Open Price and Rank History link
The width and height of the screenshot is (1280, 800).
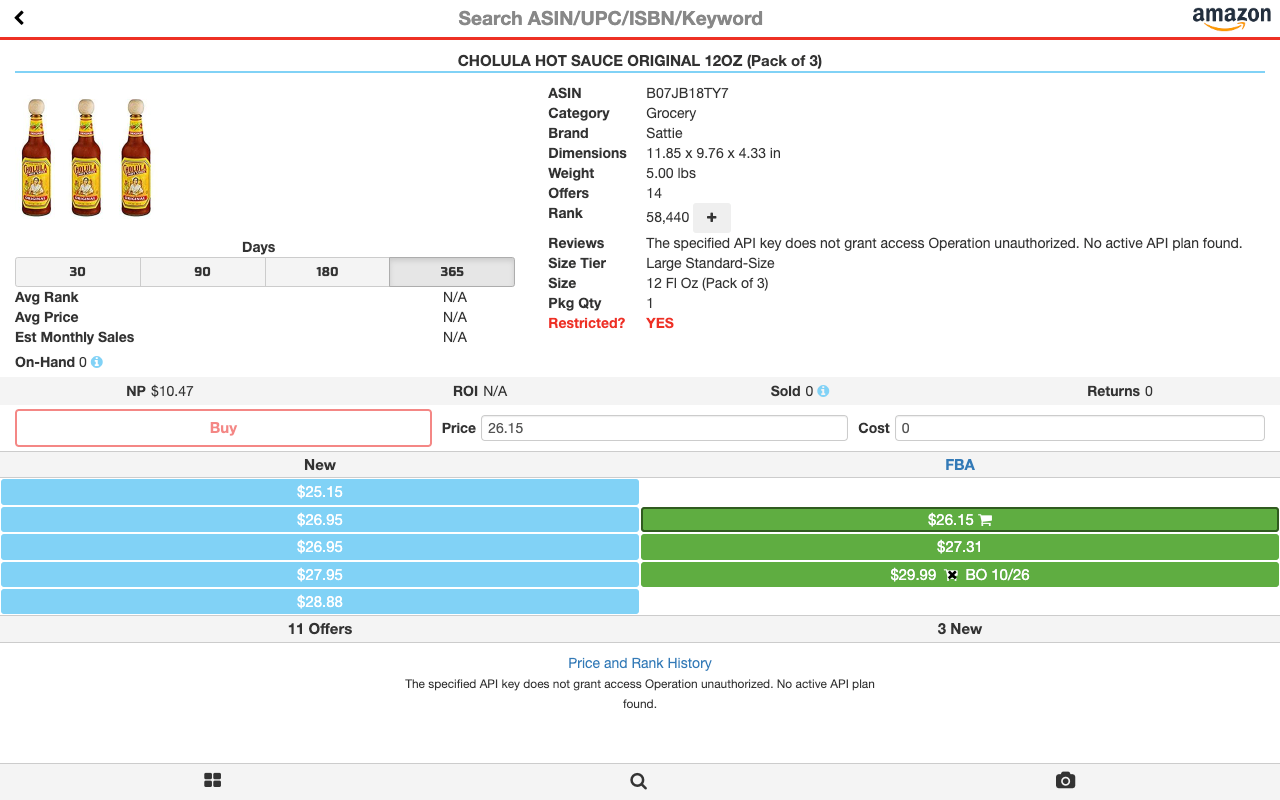coord(640,663)
